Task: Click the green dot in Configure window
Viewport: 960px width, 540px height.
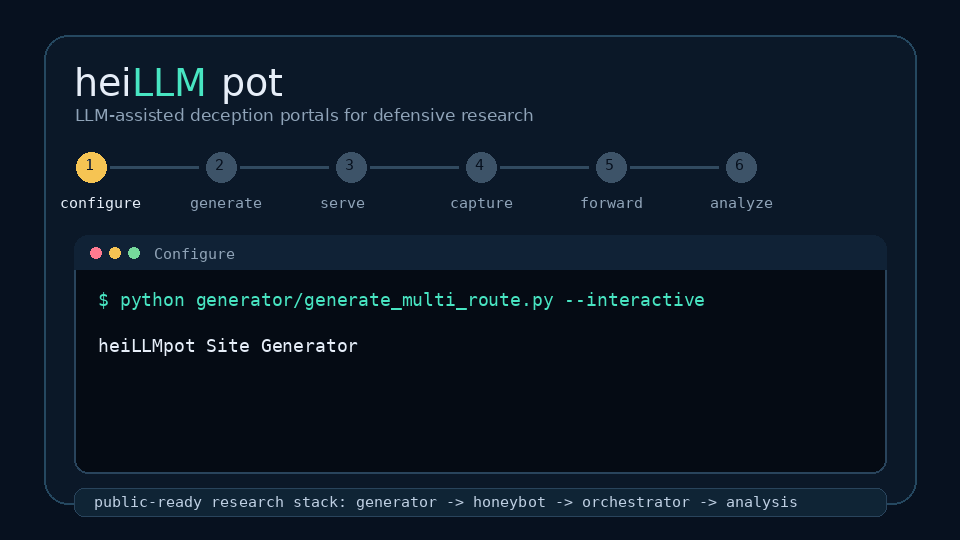Action: (x=134, y=253)
